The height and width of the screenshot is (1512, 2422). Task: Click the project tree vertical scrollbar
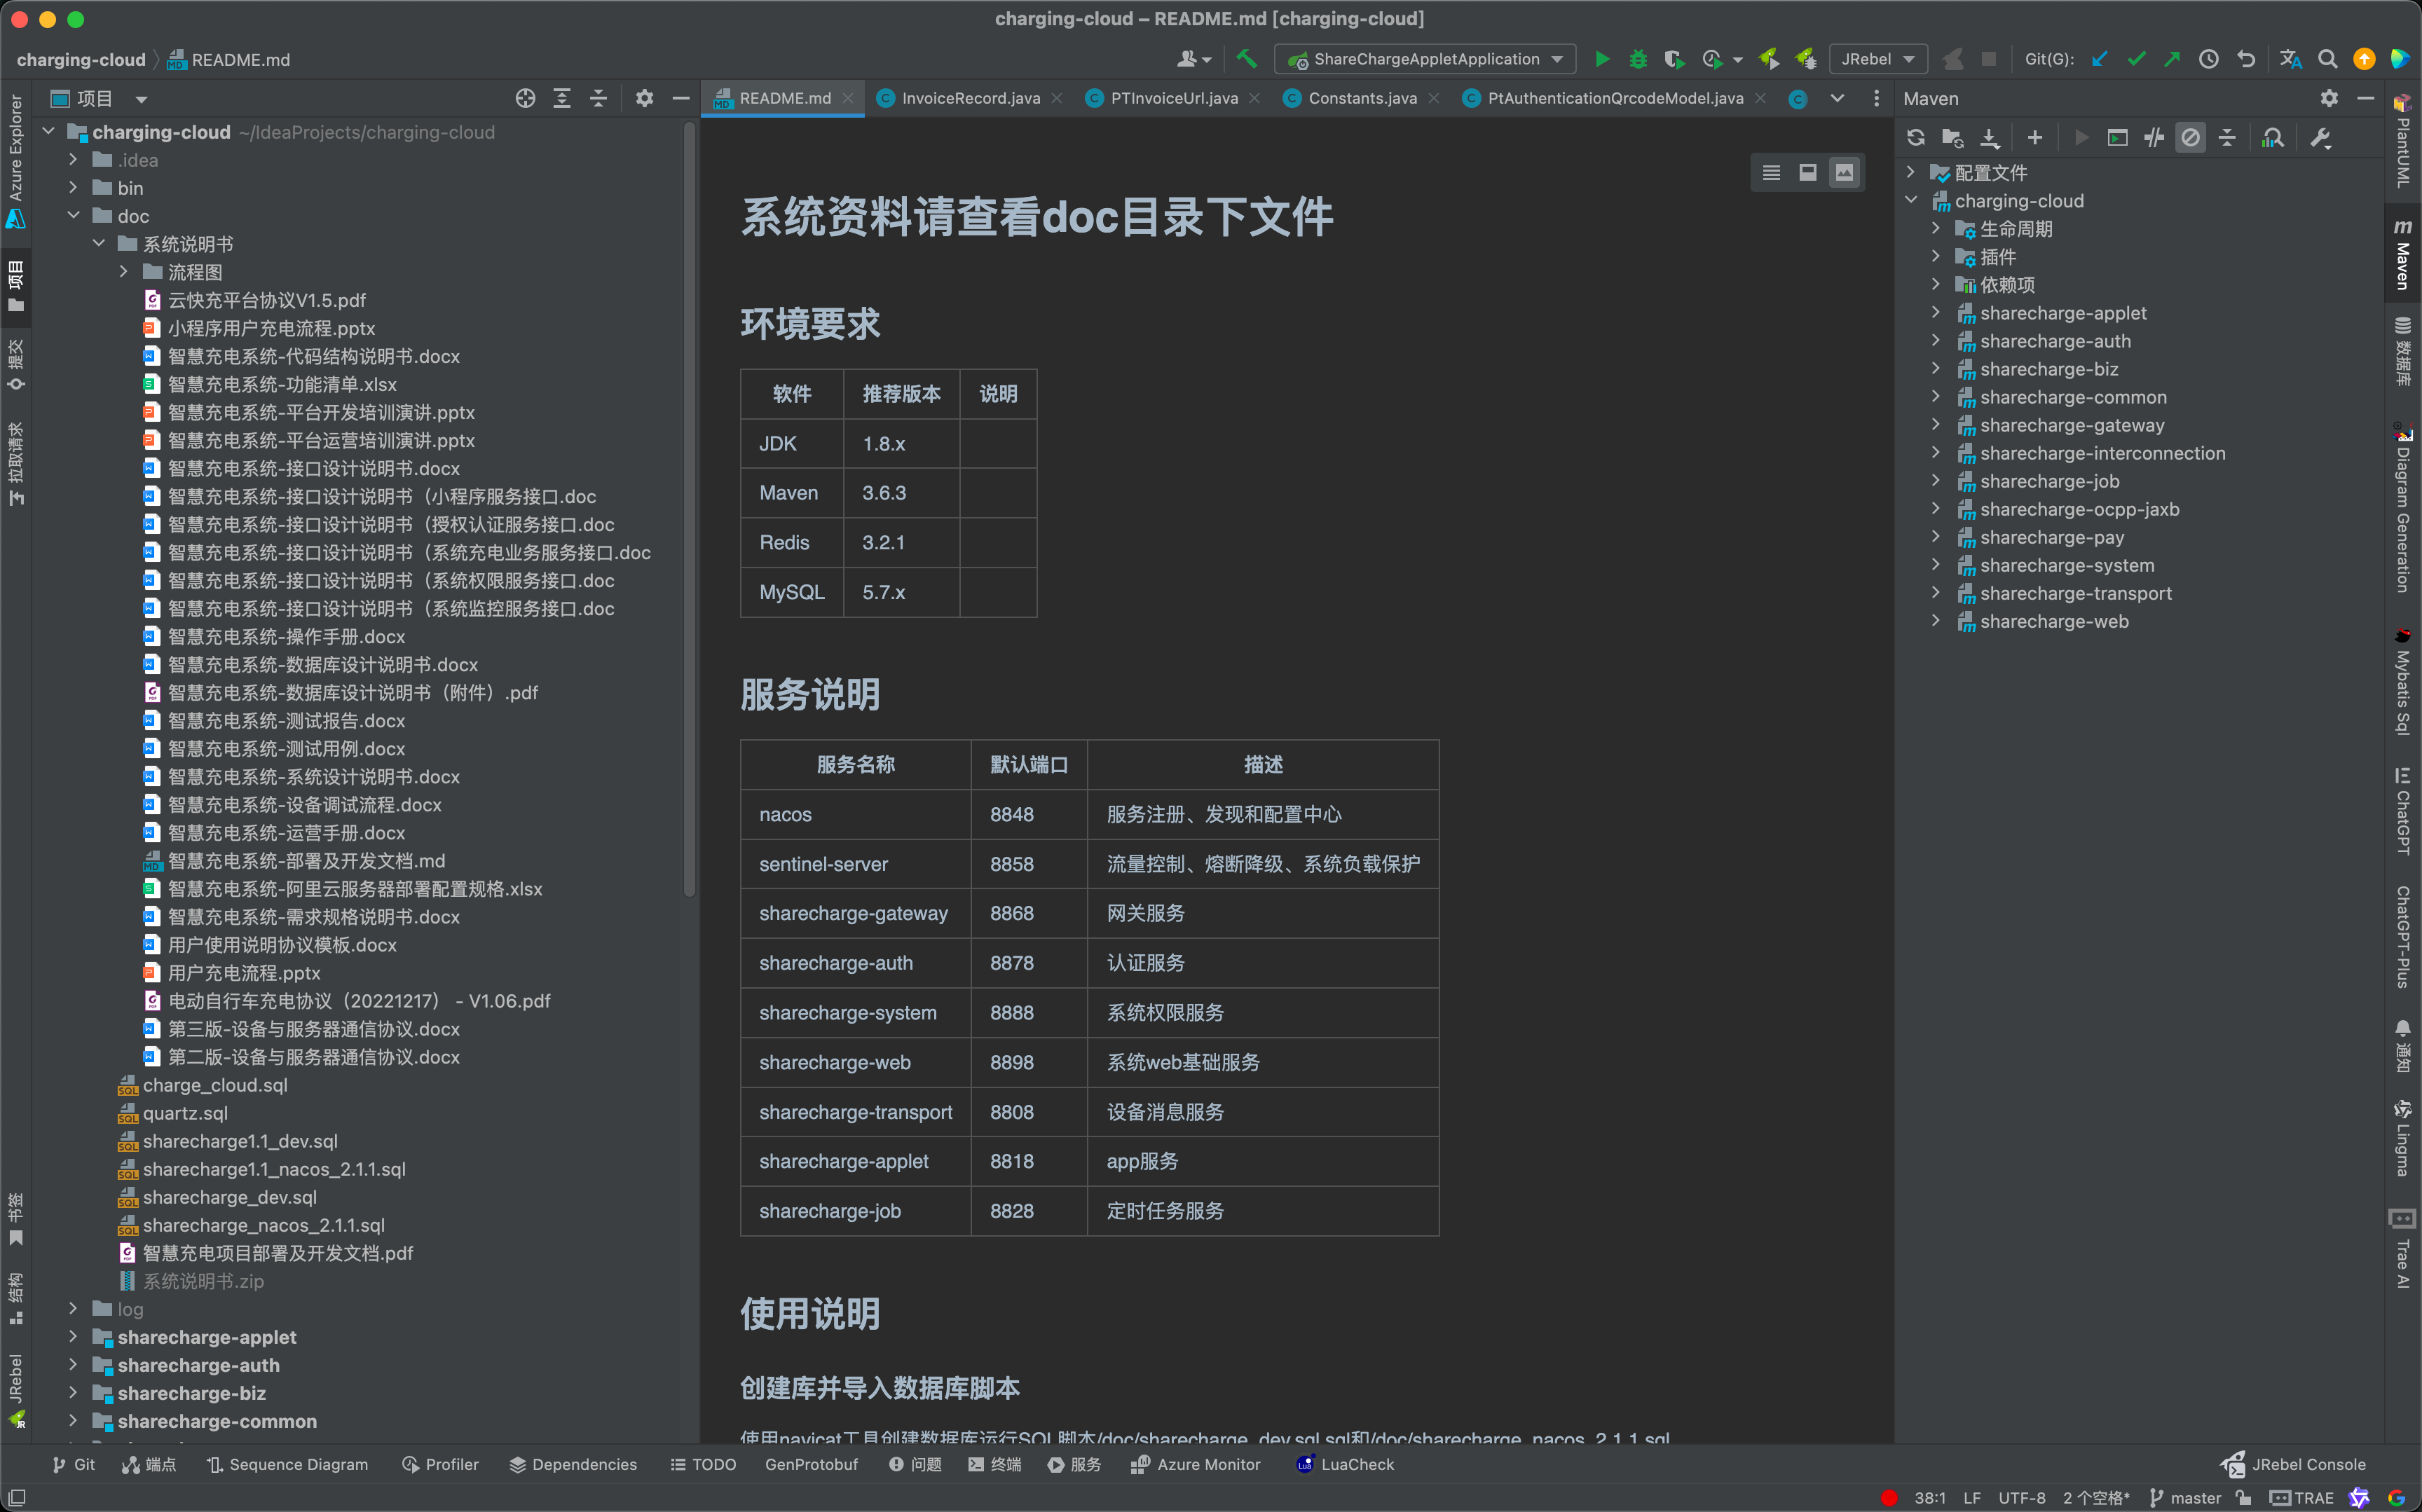click(688, 510)
